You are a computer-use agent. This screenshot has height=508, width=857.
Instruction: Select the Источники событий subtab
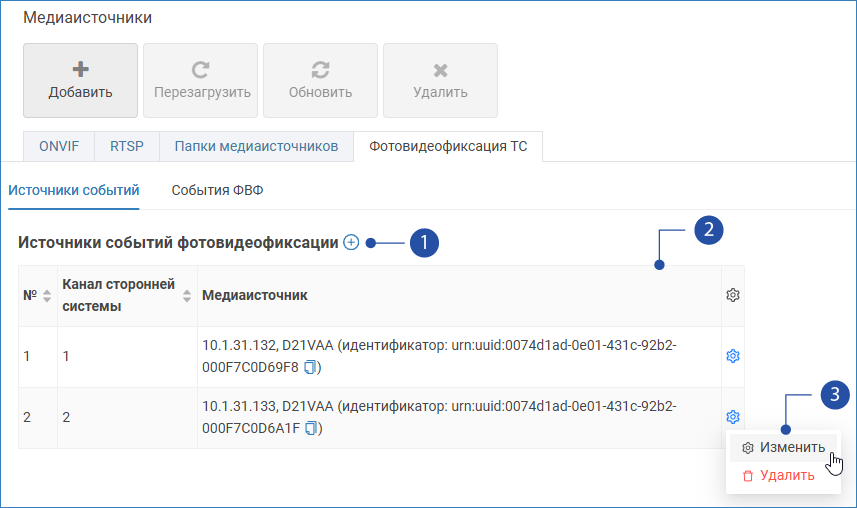(73, 190)
